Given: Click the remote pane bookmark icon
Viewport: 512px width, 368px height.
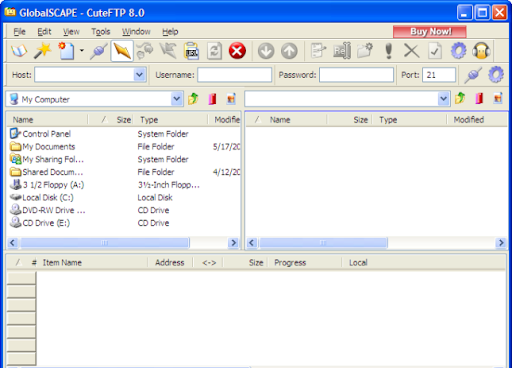Looking at the screenshot, I should [479, 99].
